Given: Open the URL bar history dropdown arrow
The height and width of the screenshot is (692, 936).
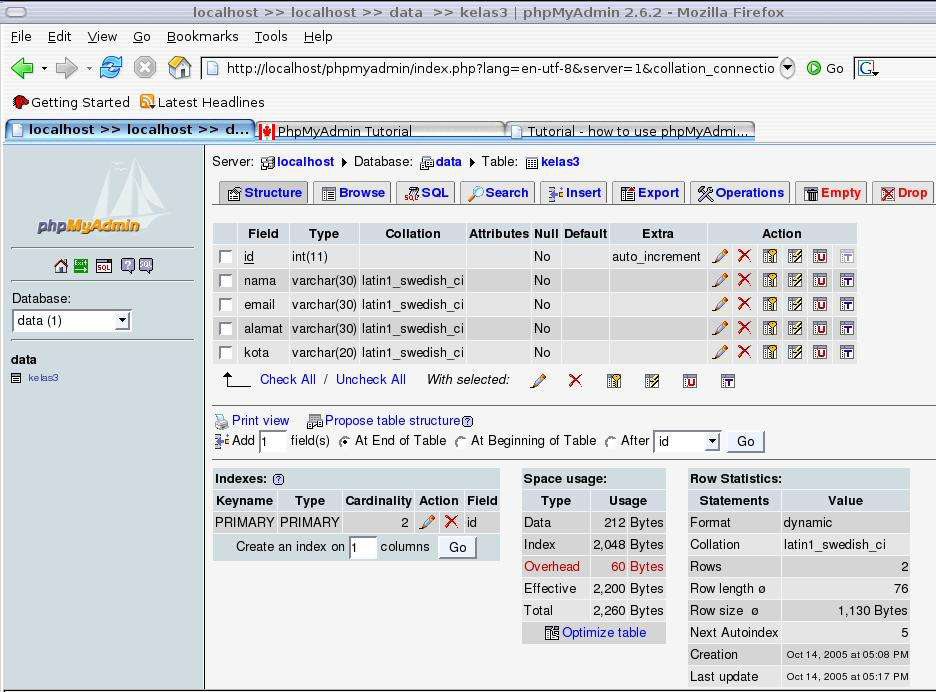Looking at the screenshot, I should [787, 67].
